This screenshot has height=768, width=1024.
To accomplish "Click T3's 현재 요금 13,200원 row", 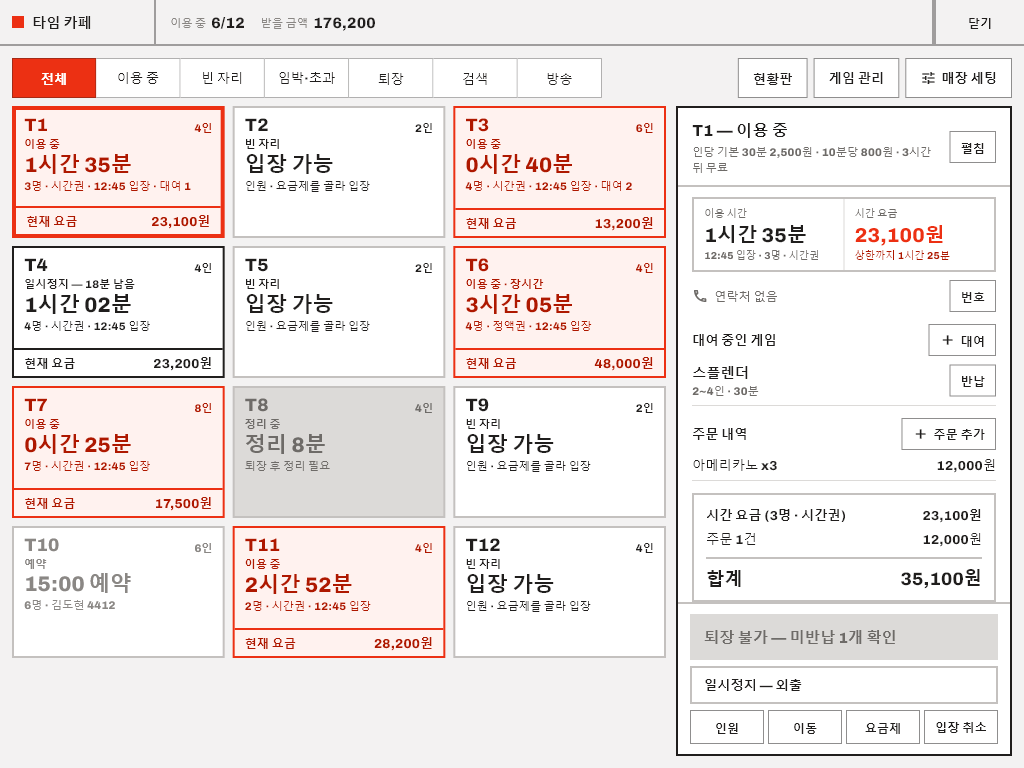I will coord(560,223).
